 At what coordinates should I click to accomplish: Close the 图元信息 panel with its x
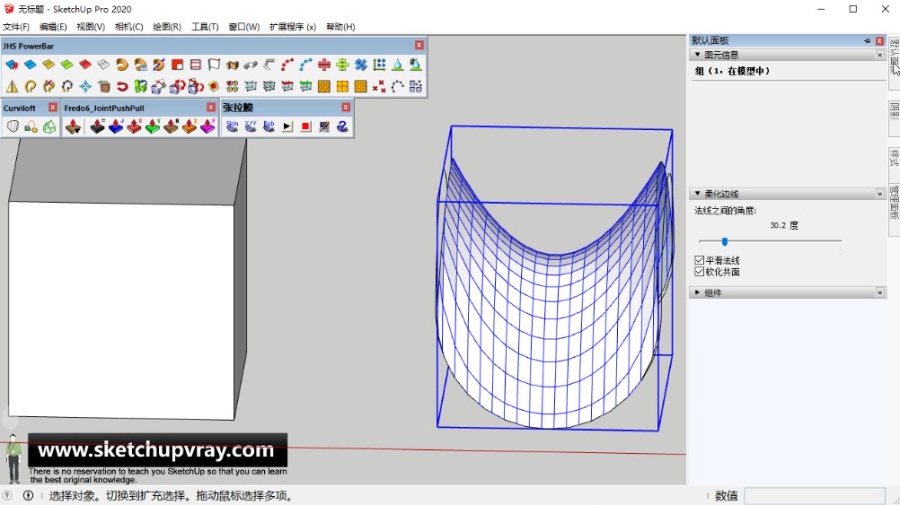click(x=880, y=55)
